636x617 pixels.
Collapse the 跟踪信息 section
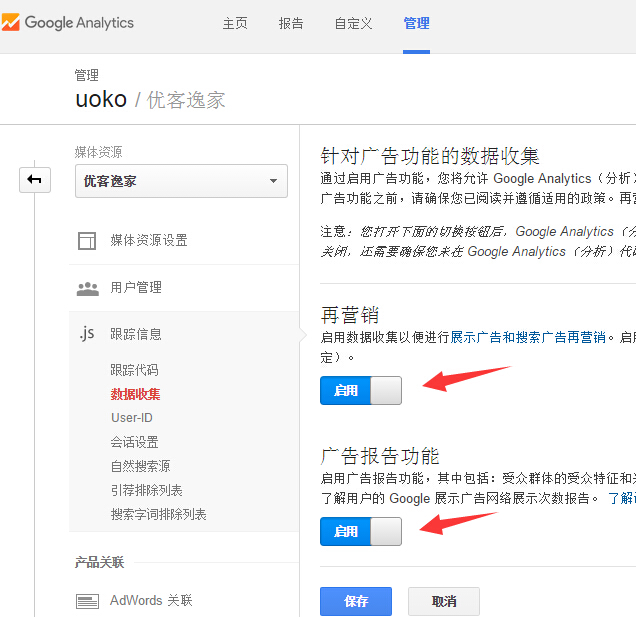point(136,334)
